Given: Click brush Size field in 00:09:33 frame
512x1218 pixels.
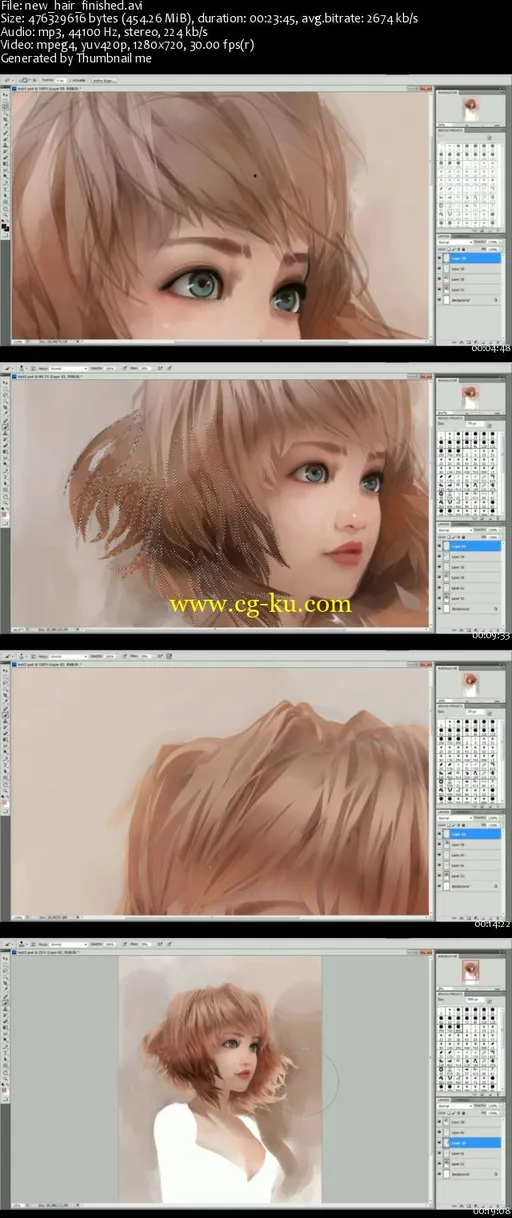Looking at the screenshot, I should [x=475, y=424].
